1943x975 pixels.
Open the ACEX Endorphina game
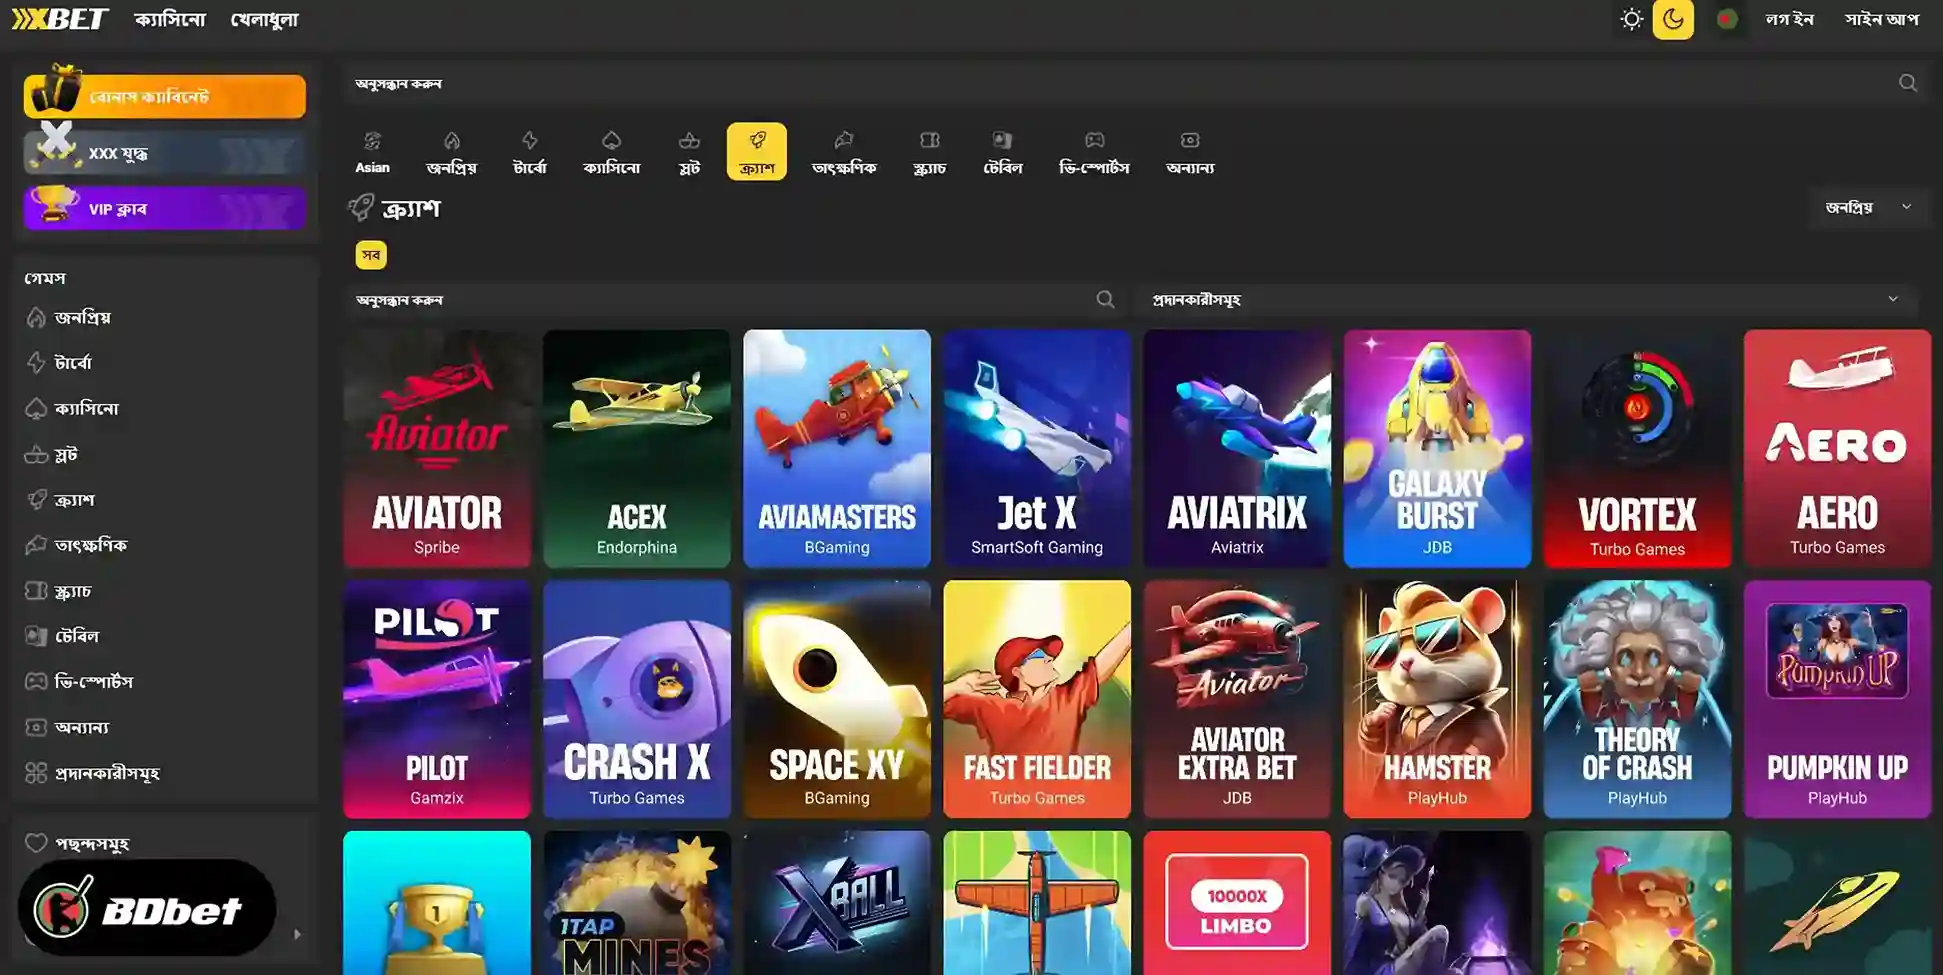tap(637, 448)
